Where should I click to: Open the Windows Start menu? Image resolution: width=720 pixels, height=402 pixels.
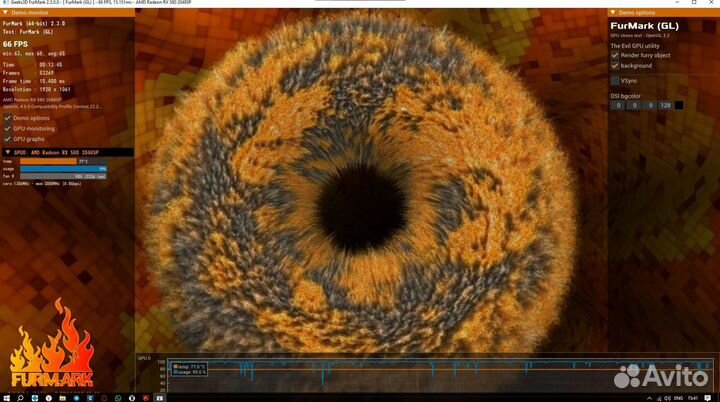(x=8, y=396)
